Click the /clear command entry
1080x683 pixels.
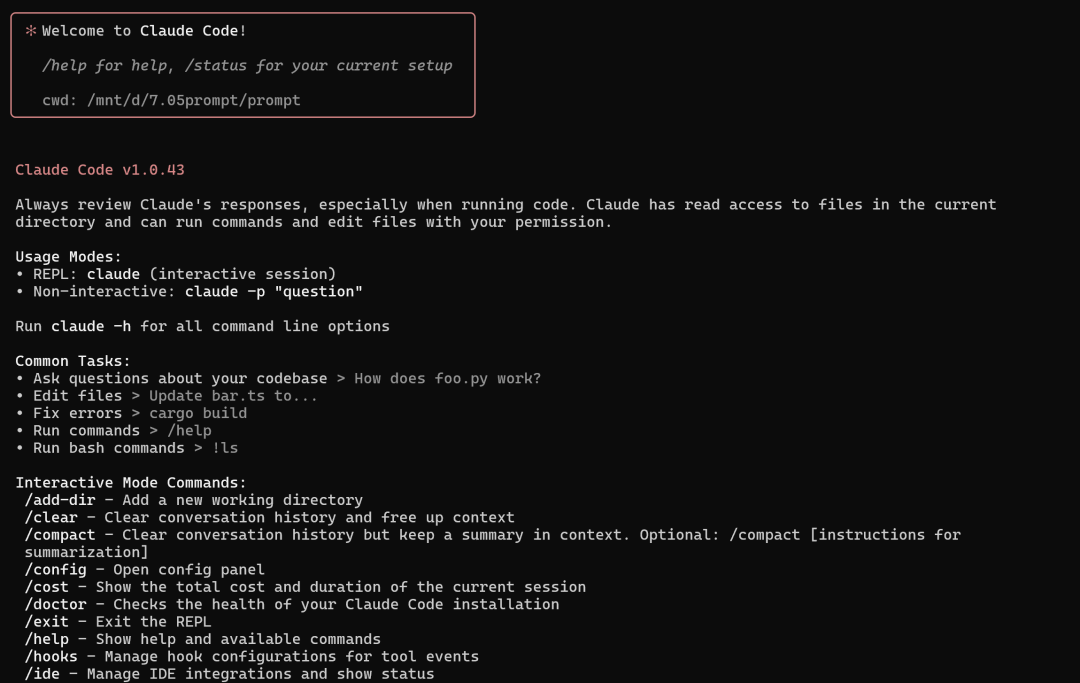(x=269, y=517)
